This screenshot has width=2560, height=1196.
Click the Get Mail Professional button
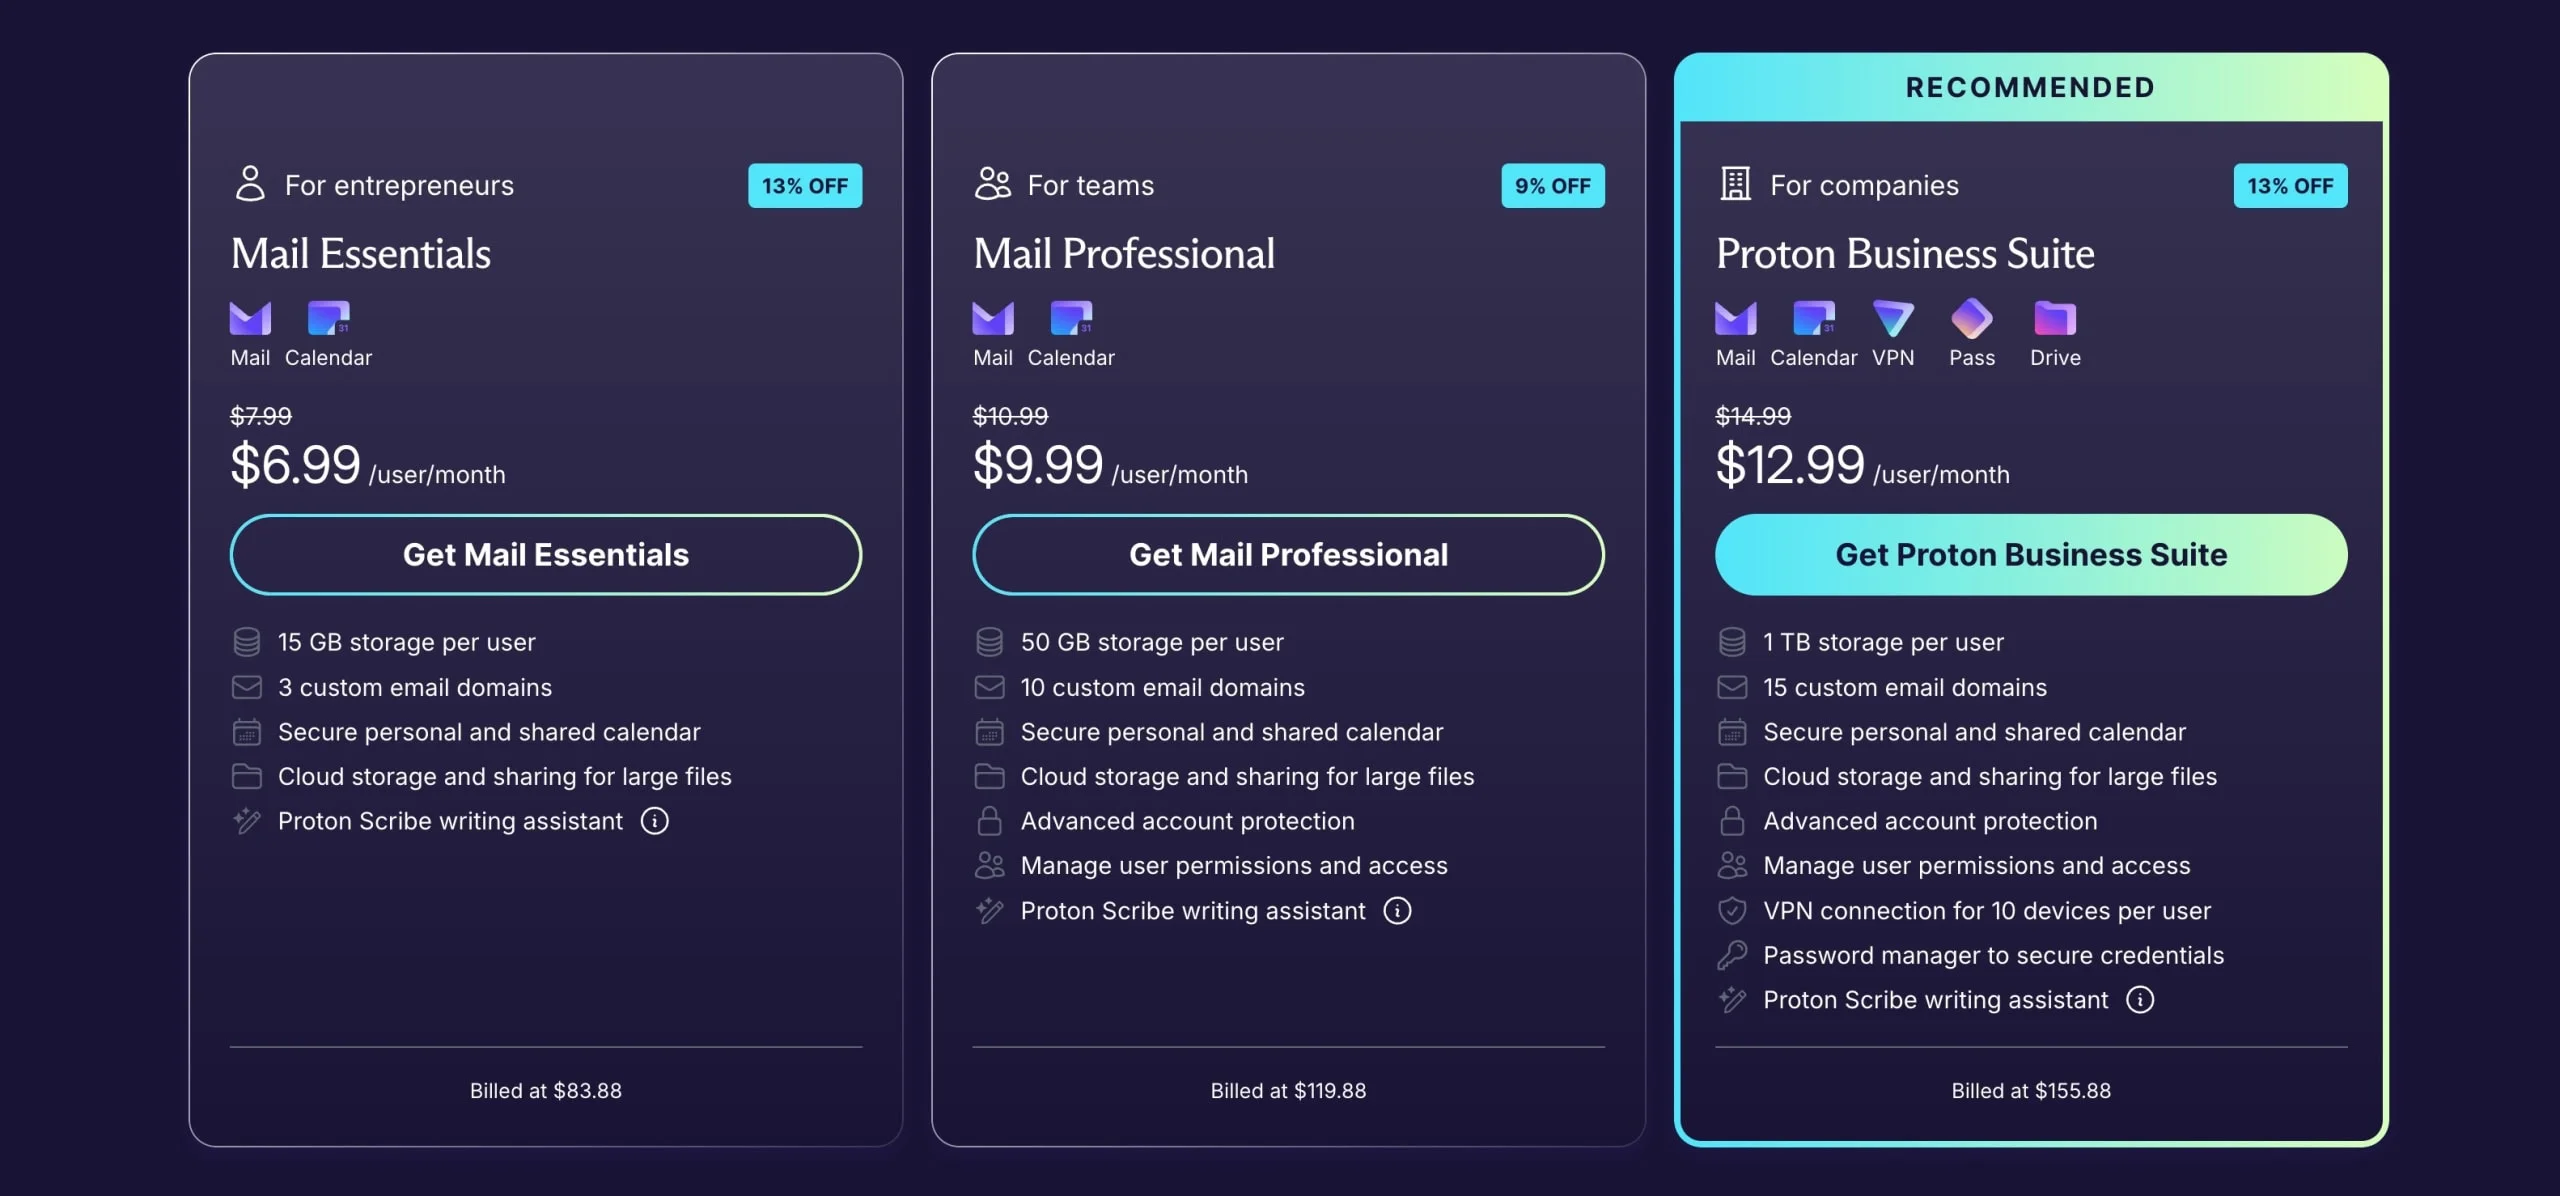(x=1288, y=554)
